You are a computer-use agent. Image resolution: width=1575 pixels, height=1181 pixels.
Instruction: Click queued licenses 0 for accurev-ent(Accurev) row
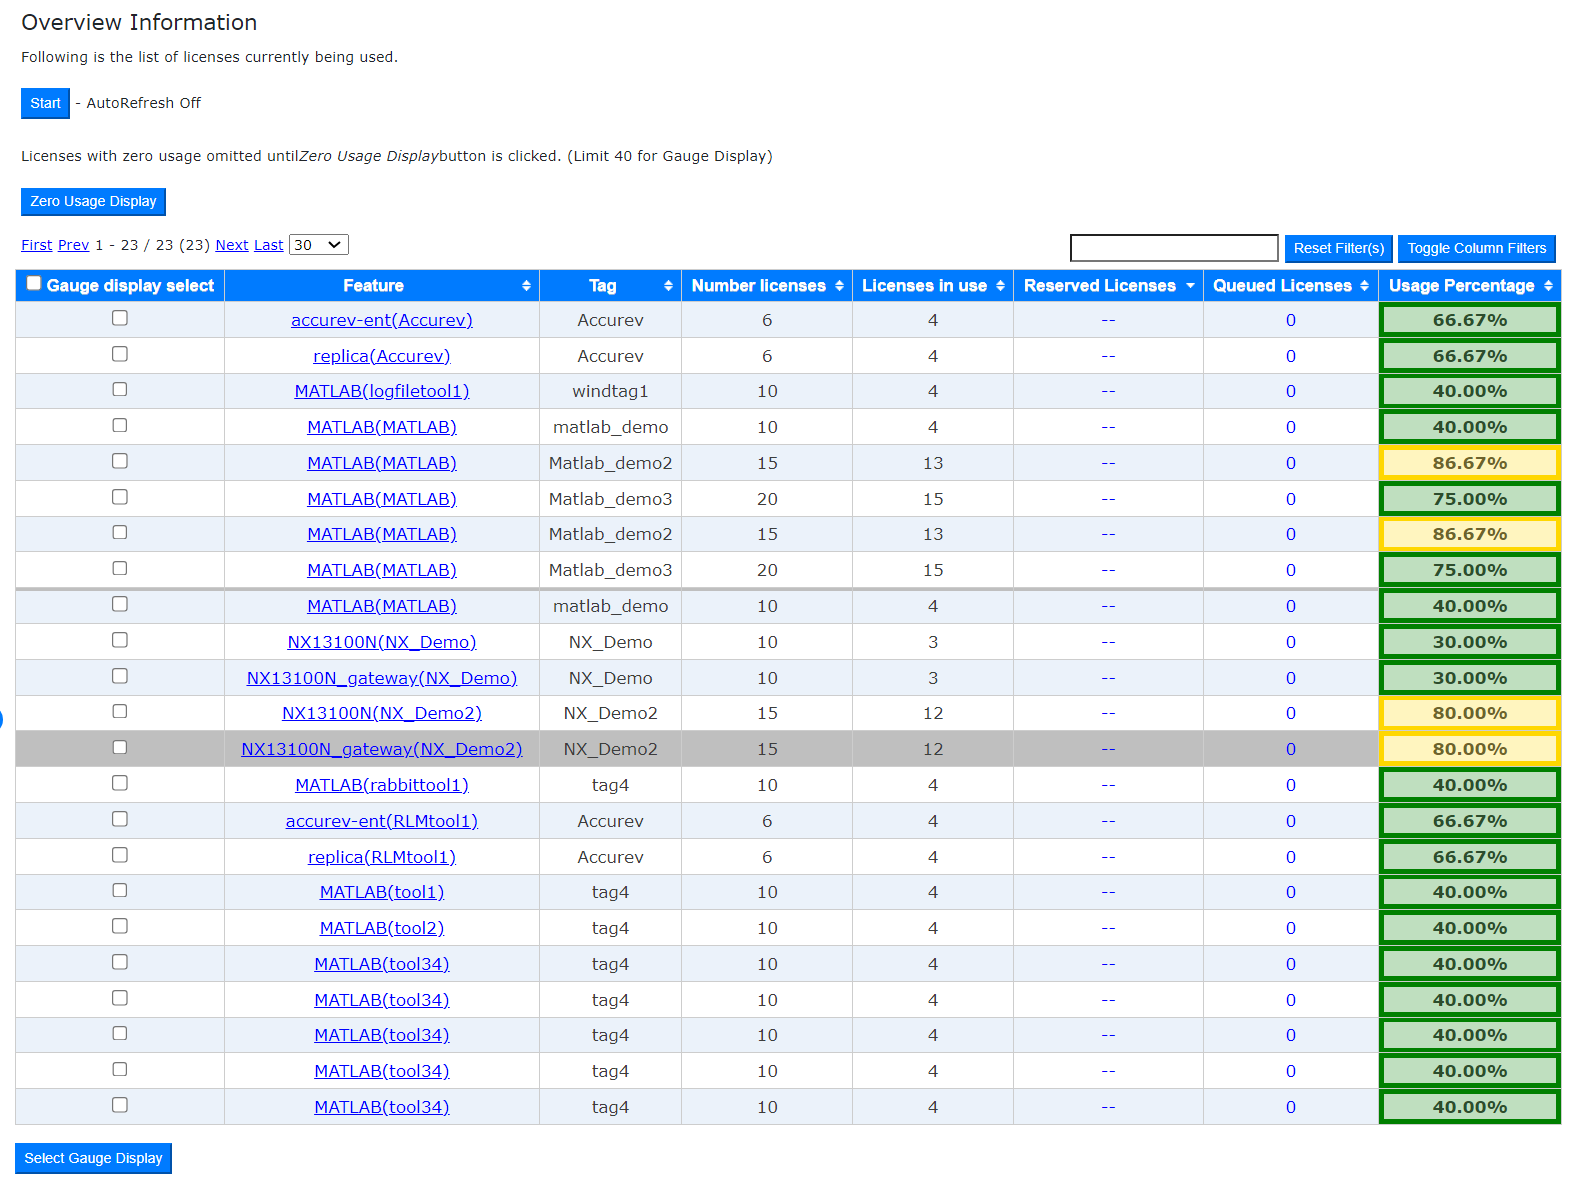click(x=1291, y=320)
